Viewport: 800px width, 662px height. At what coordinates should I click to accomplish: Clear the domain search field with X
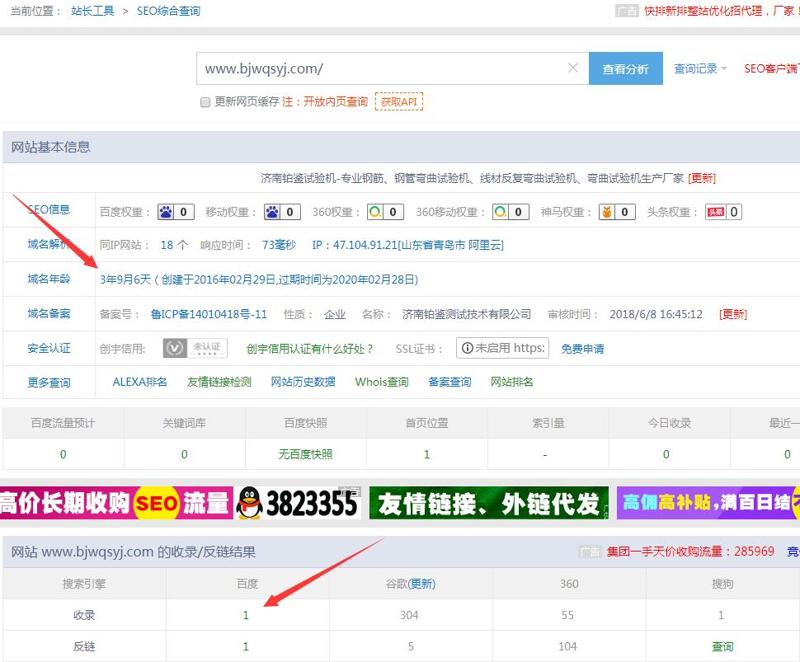[x=573, y=68]
